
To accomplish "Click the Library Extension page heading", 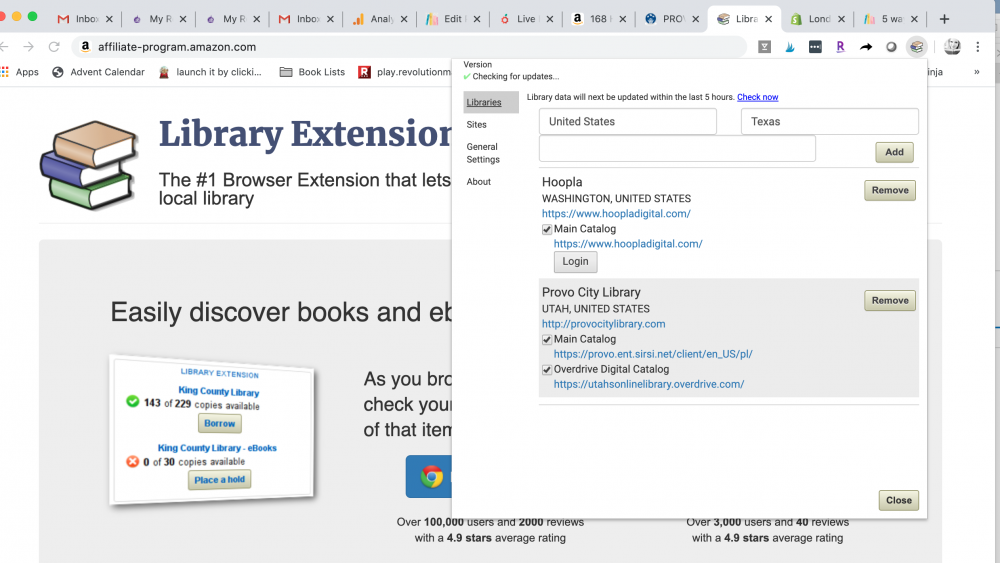I will 305,135.
